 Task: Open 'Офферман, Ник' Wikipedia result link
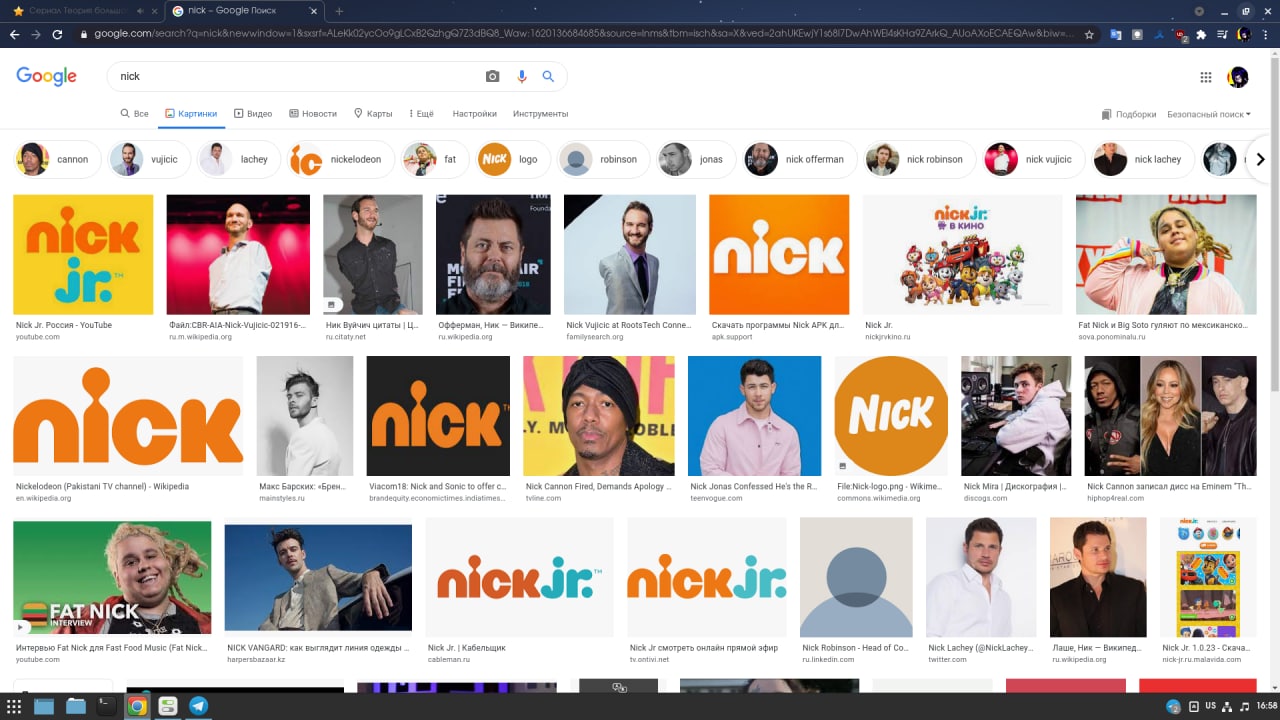pos(491,325)
